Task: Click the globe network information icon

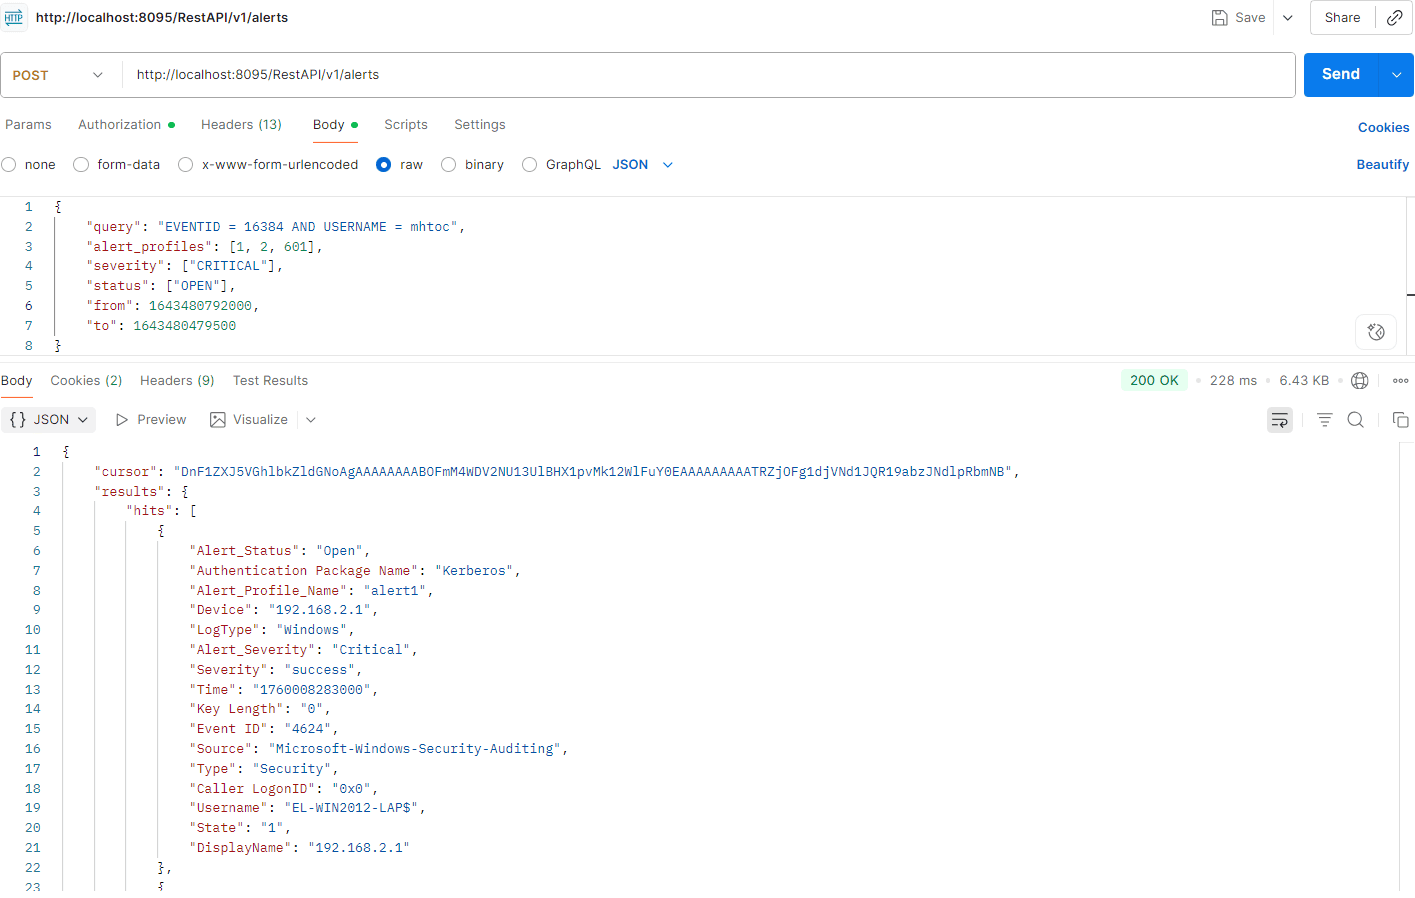Action: 1359,380
